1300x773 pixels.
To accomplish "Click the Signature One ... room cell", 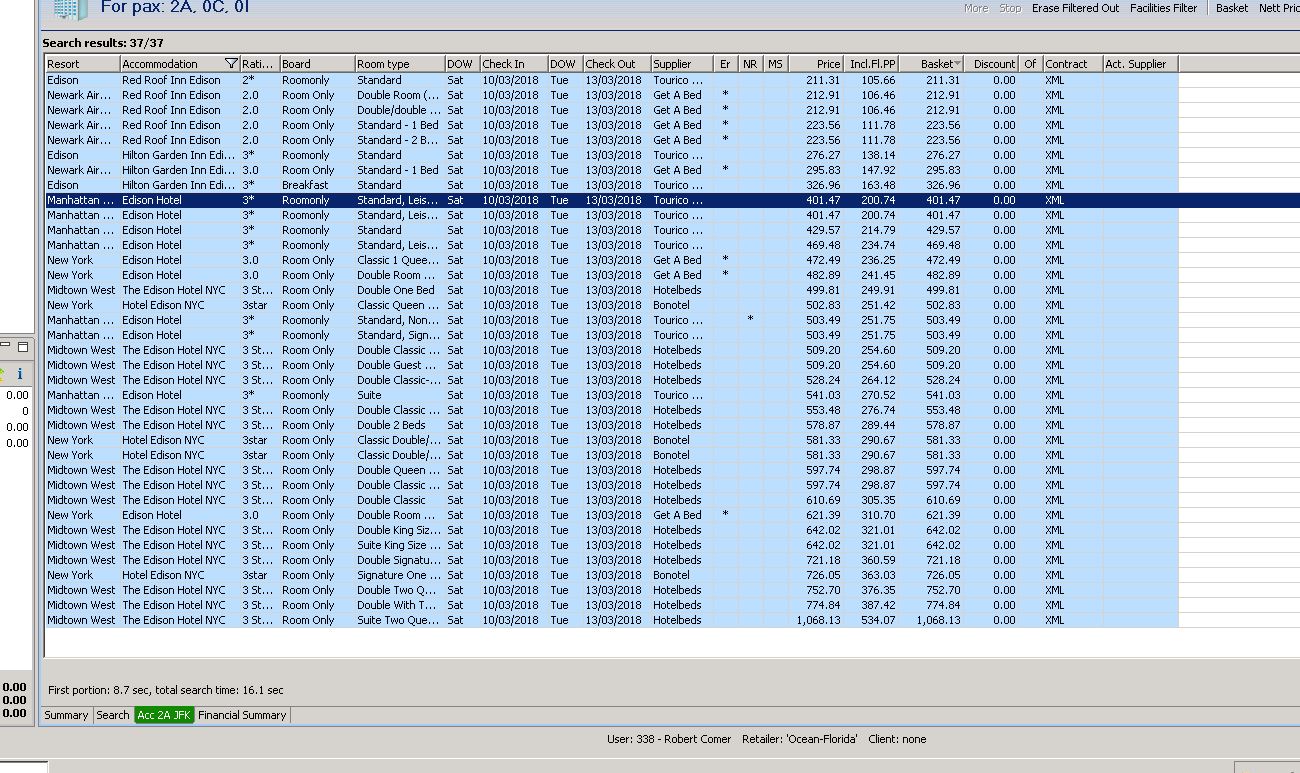I will 400,575.
